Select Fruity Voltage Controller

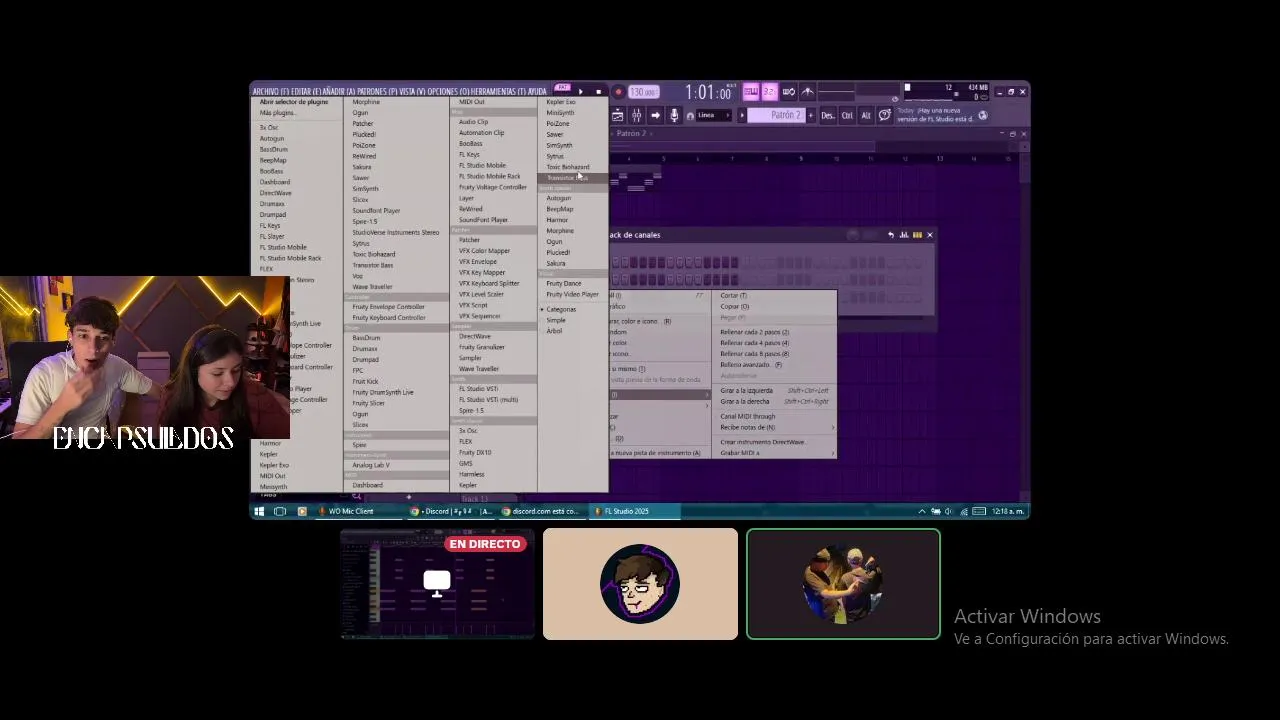point(492,187)
